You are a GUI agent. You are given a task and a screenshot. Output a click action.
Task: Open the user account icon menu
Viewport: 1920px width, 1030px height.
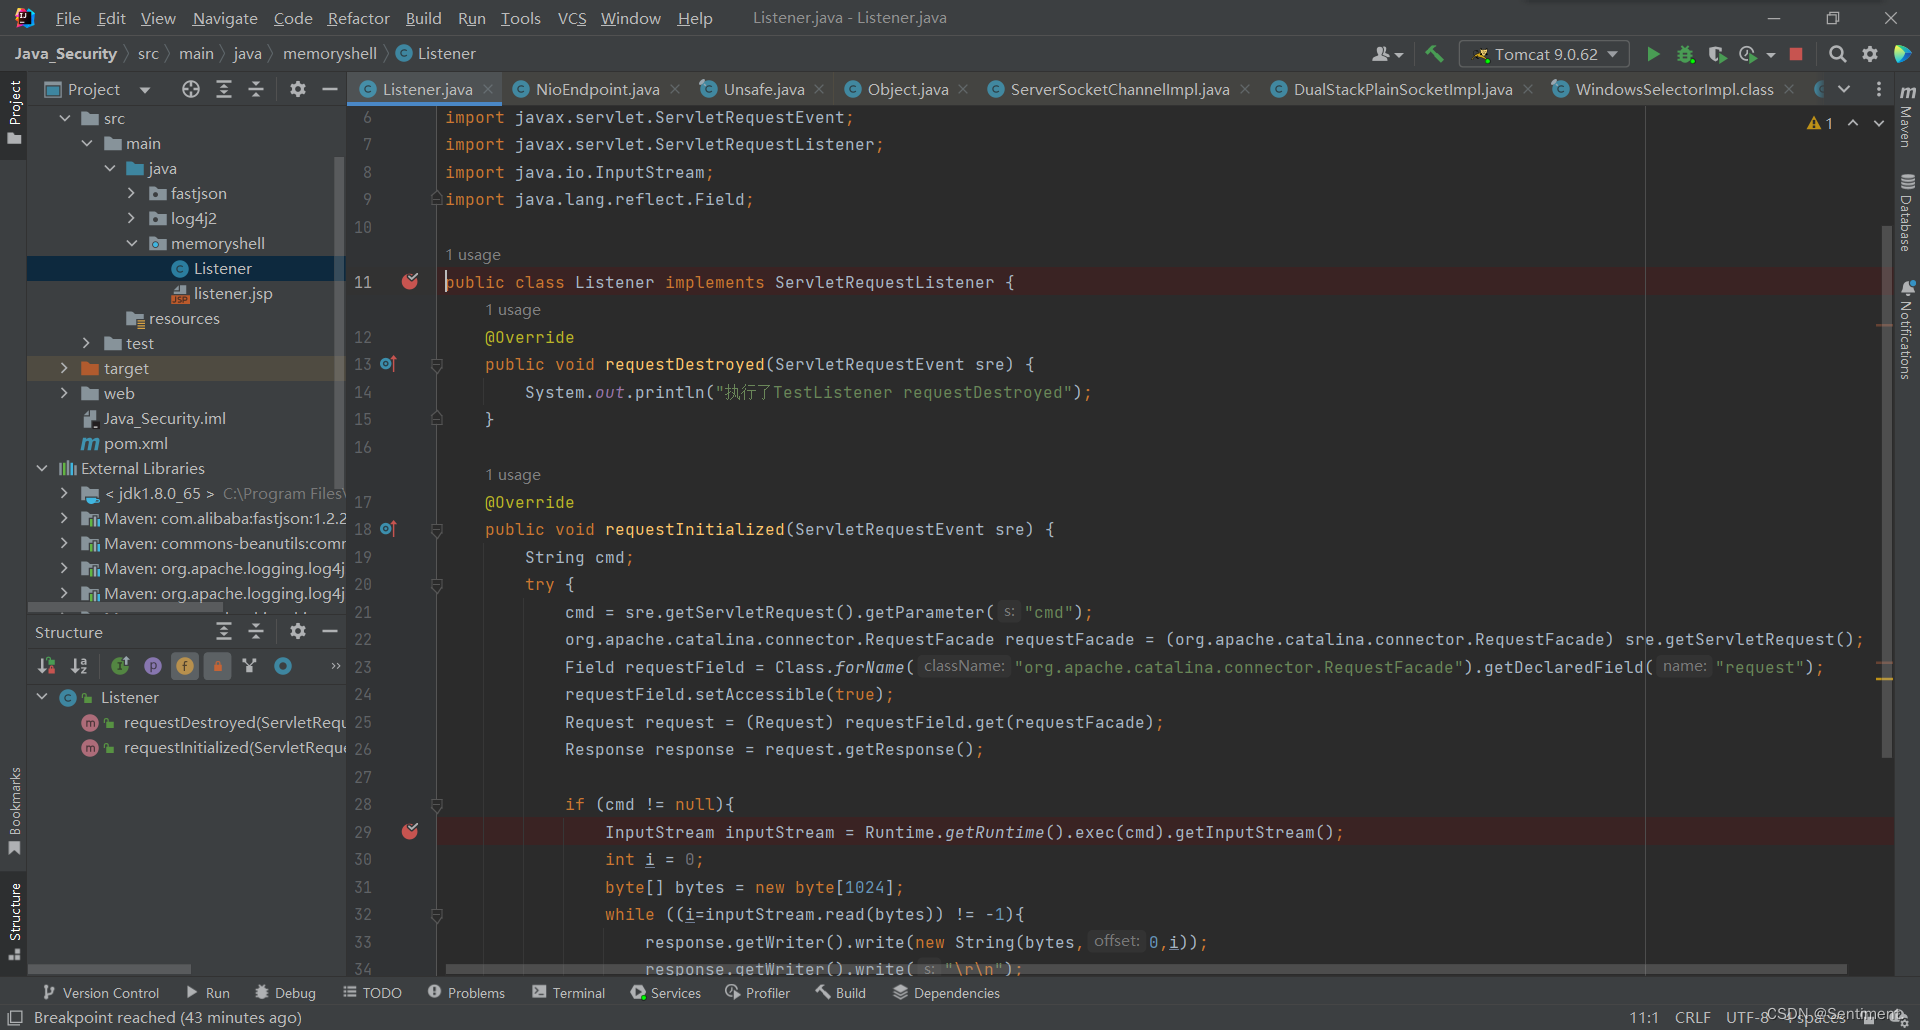[x=1387, y=54]
